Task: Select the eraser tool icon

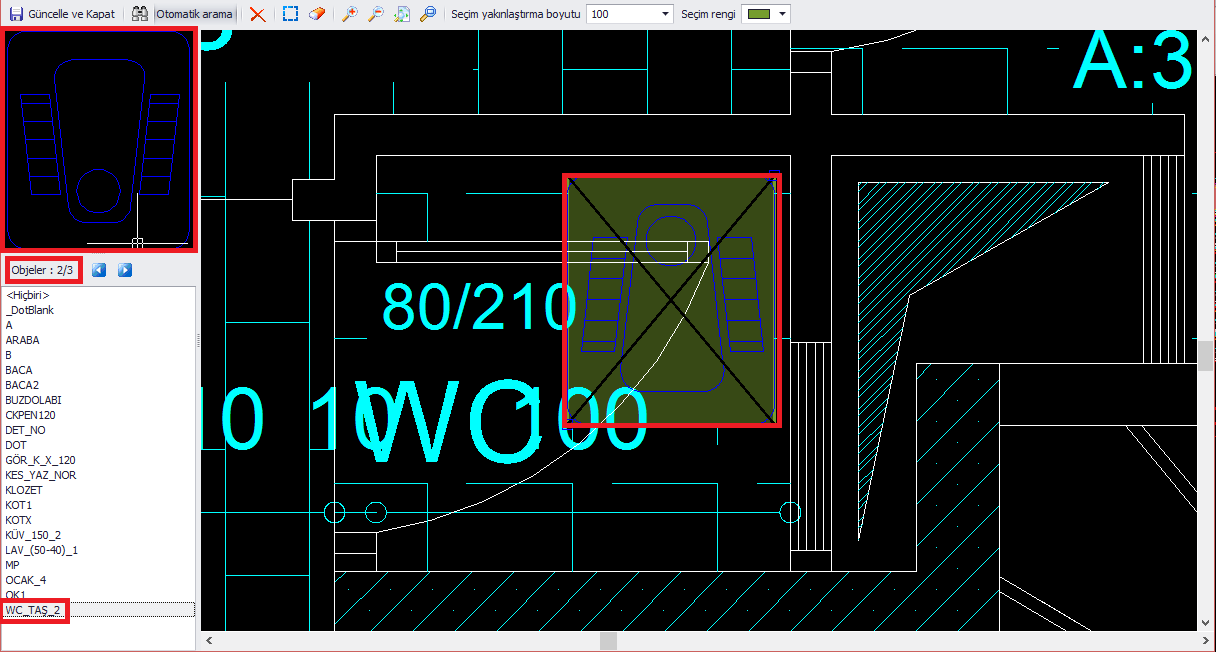Action: [318, 14]
